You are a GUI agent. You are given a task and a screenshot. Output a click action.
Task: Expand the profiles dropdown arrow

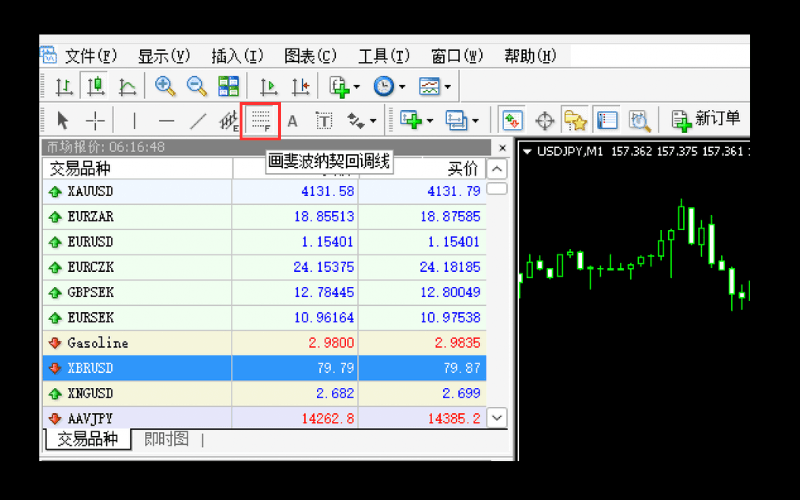(x=476, y=121)
